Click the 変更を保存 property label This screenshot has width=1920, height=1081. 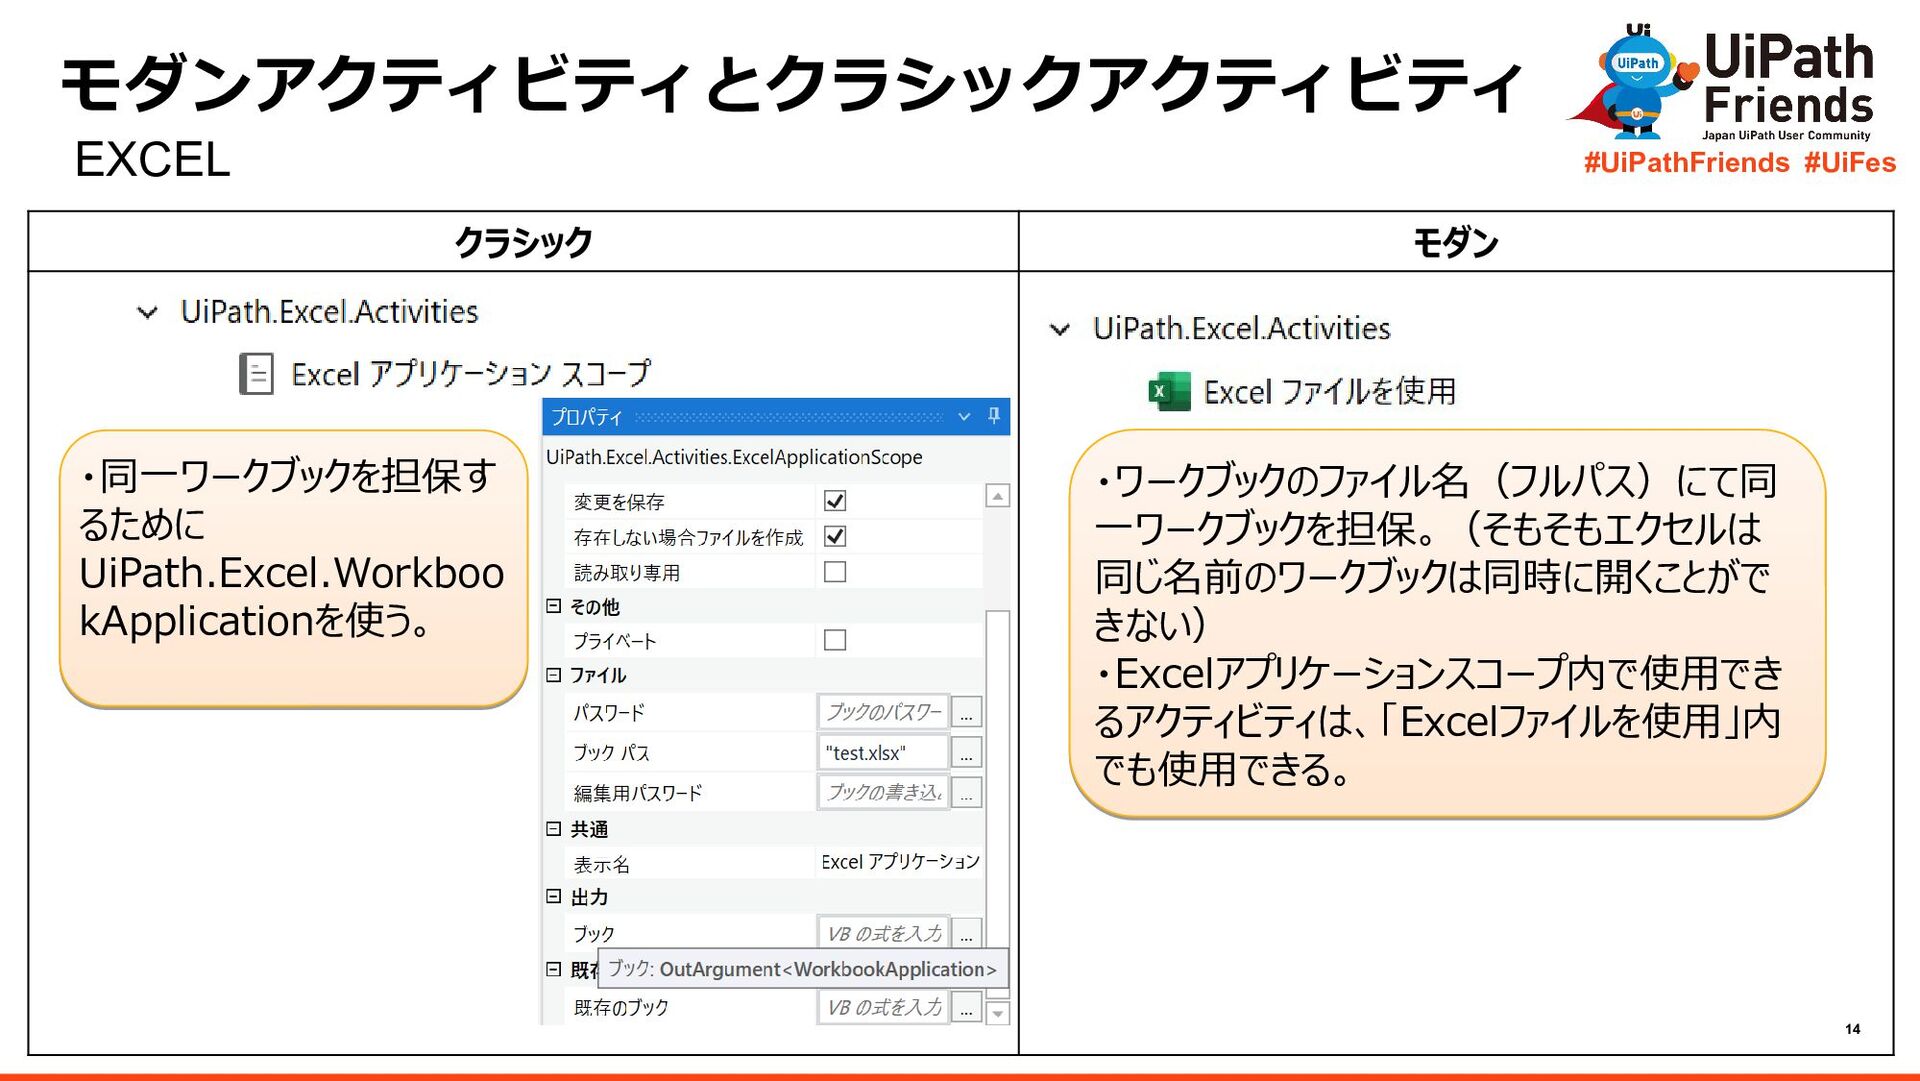(619, 501)
